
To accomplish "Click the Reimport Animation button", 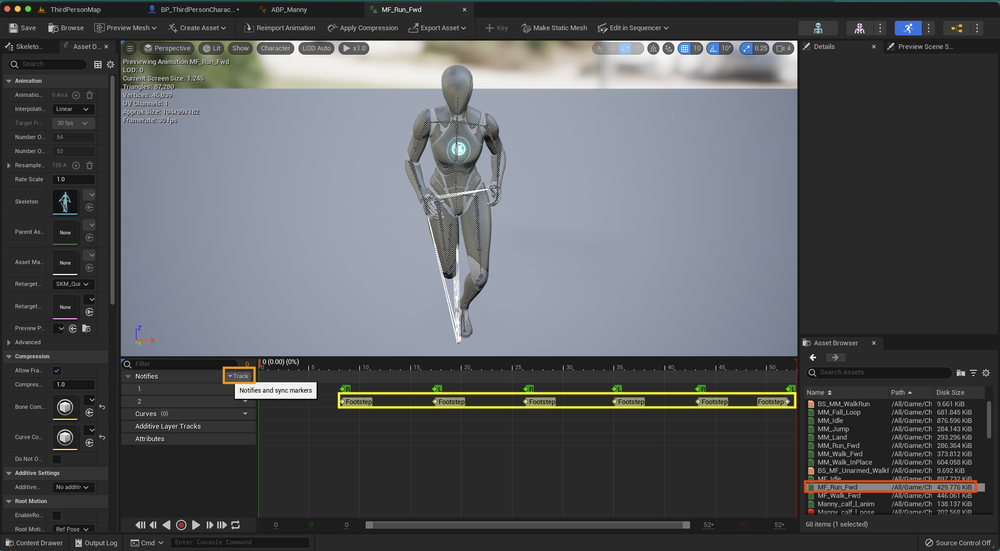I will pyautogui.click(x=278, y=28).
